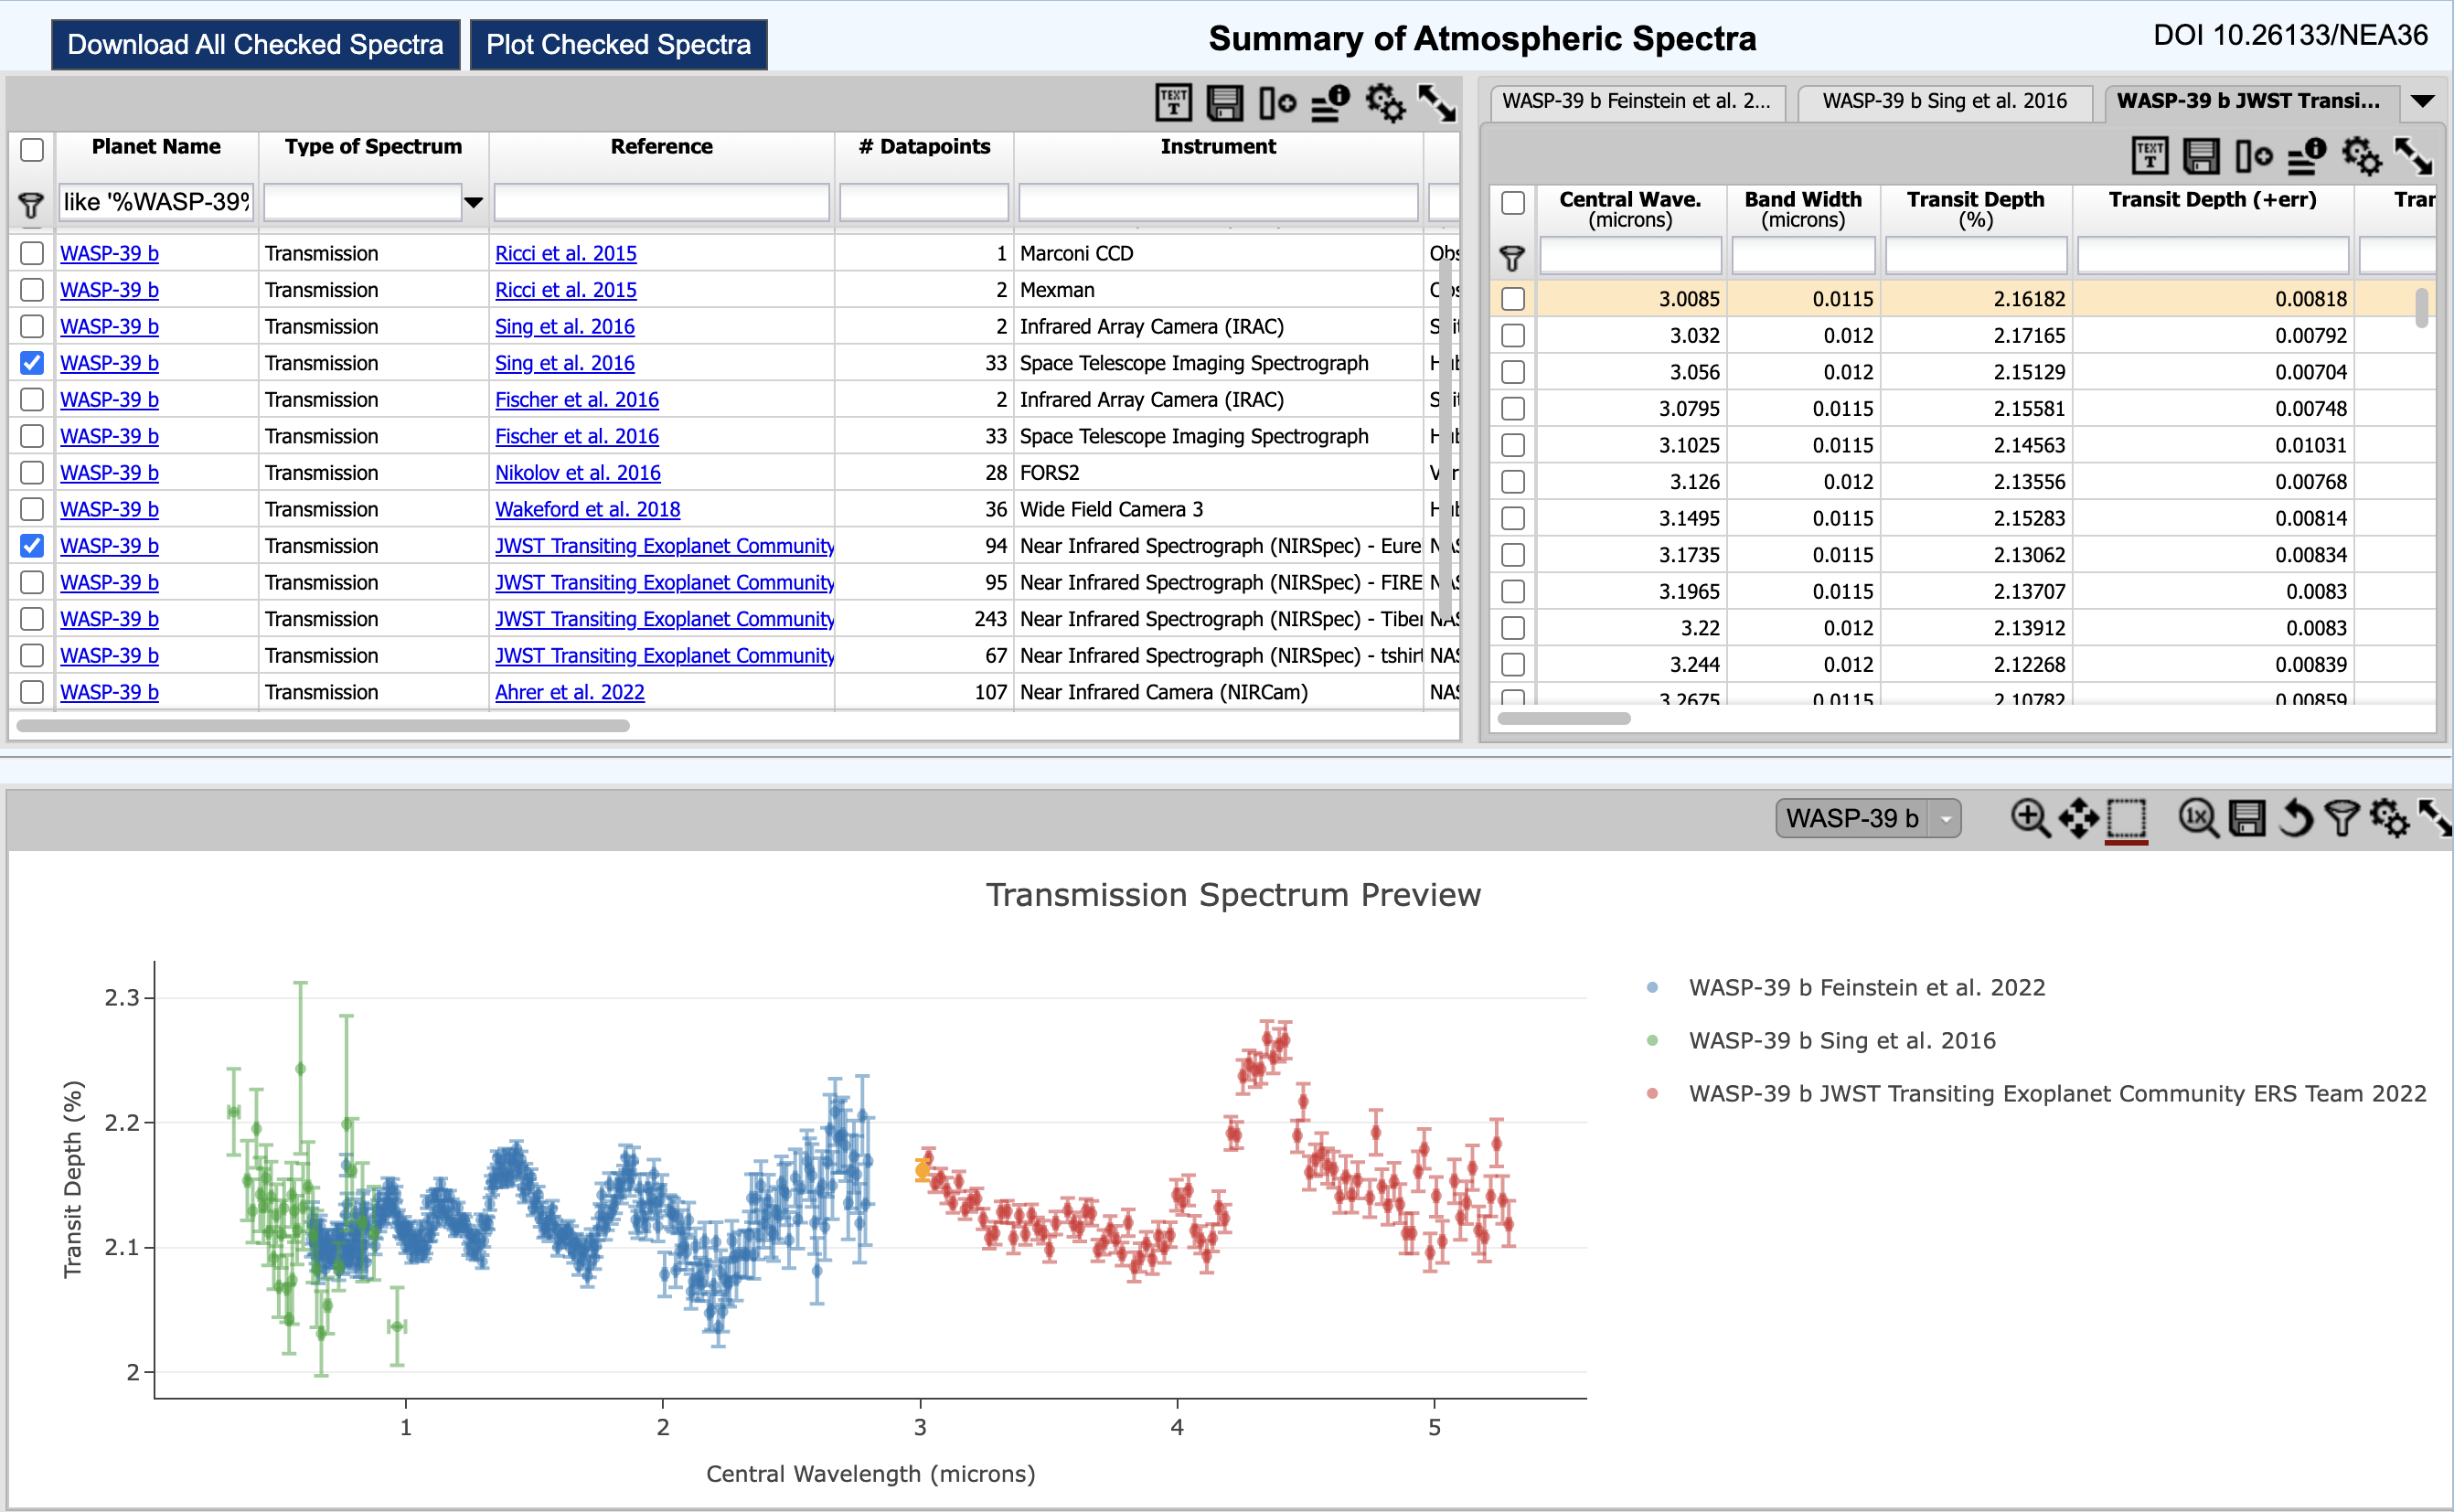Click the filter icon in the upper table toolbar
The height and width of the screenshot is (1512, 2454).
tap(30, 203)
